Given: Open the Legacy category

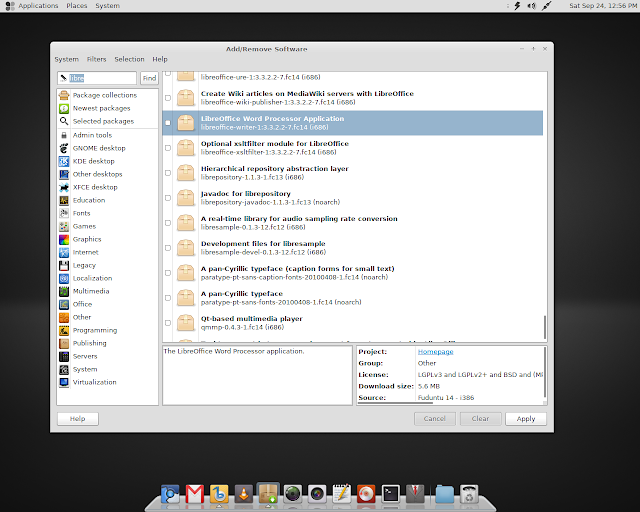Looking at the screenshot, I should (x=84, y=265).
